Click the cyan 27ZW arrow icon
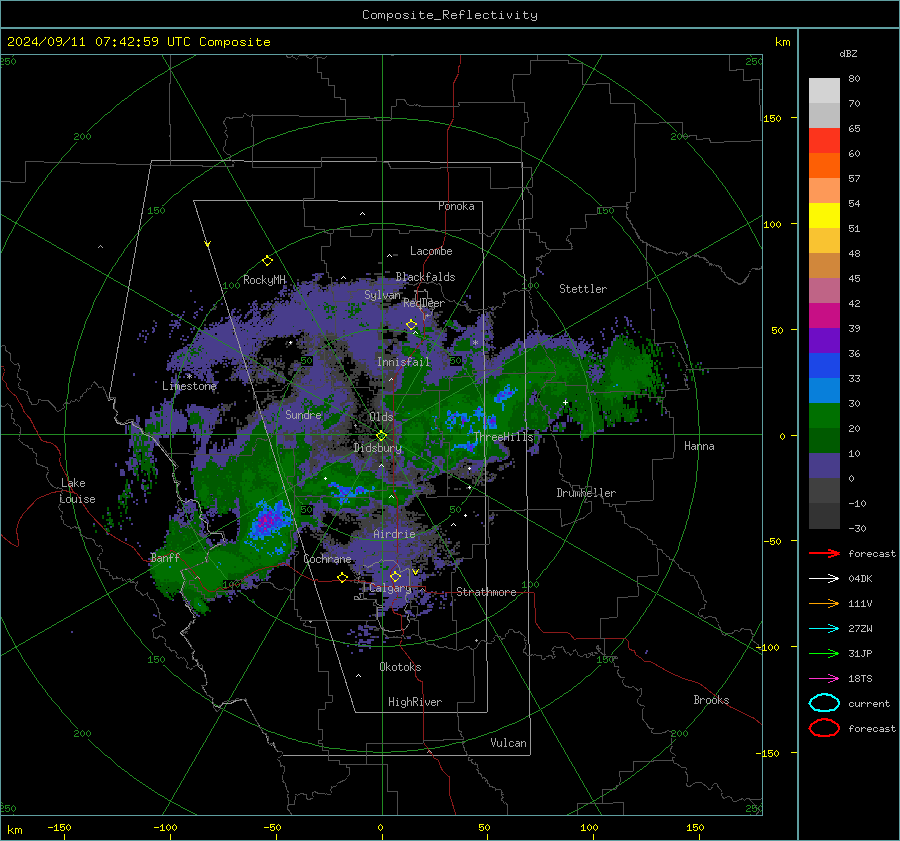The width and height of the screenshot is (900, 841). pos(824,629)
